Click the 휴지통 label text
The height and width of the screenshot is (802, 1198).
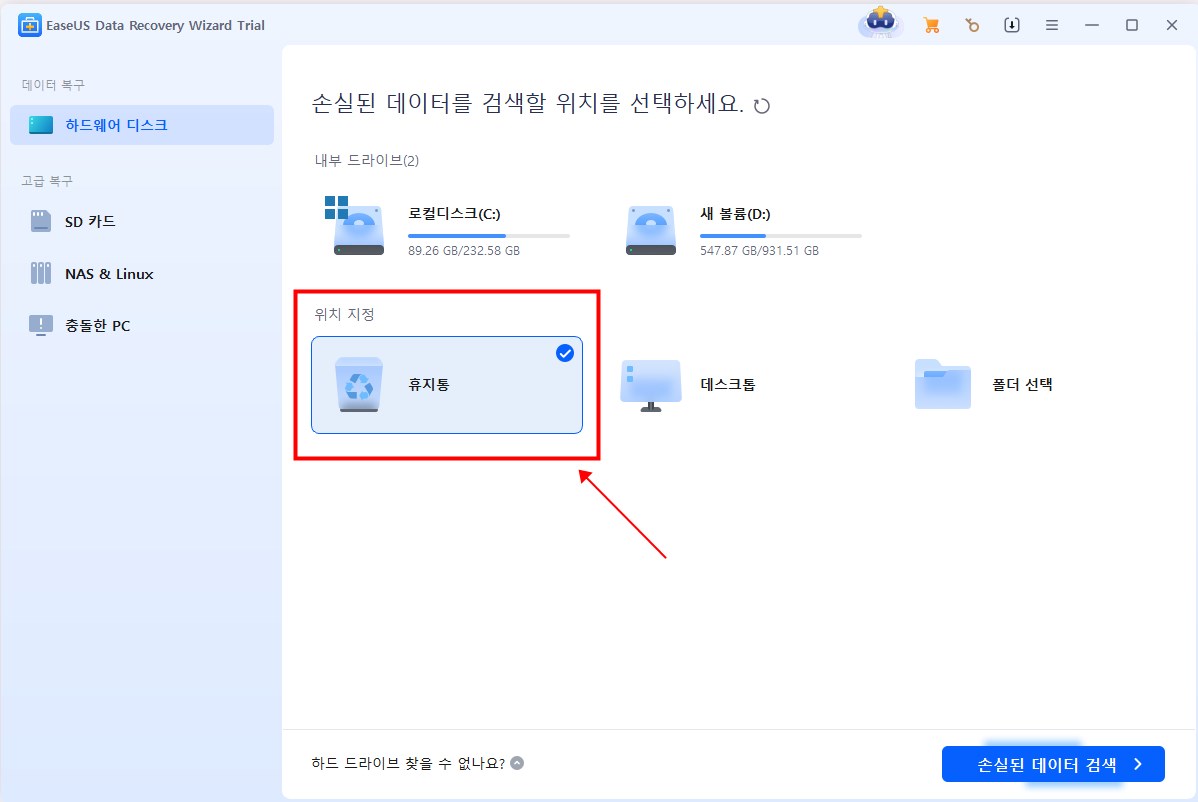(x=429, y=384)
